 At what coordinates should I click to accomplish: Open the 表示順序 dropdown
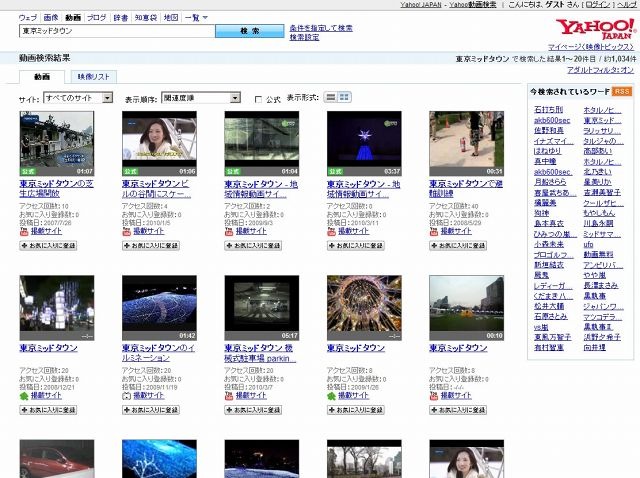[x=201, y=98]
